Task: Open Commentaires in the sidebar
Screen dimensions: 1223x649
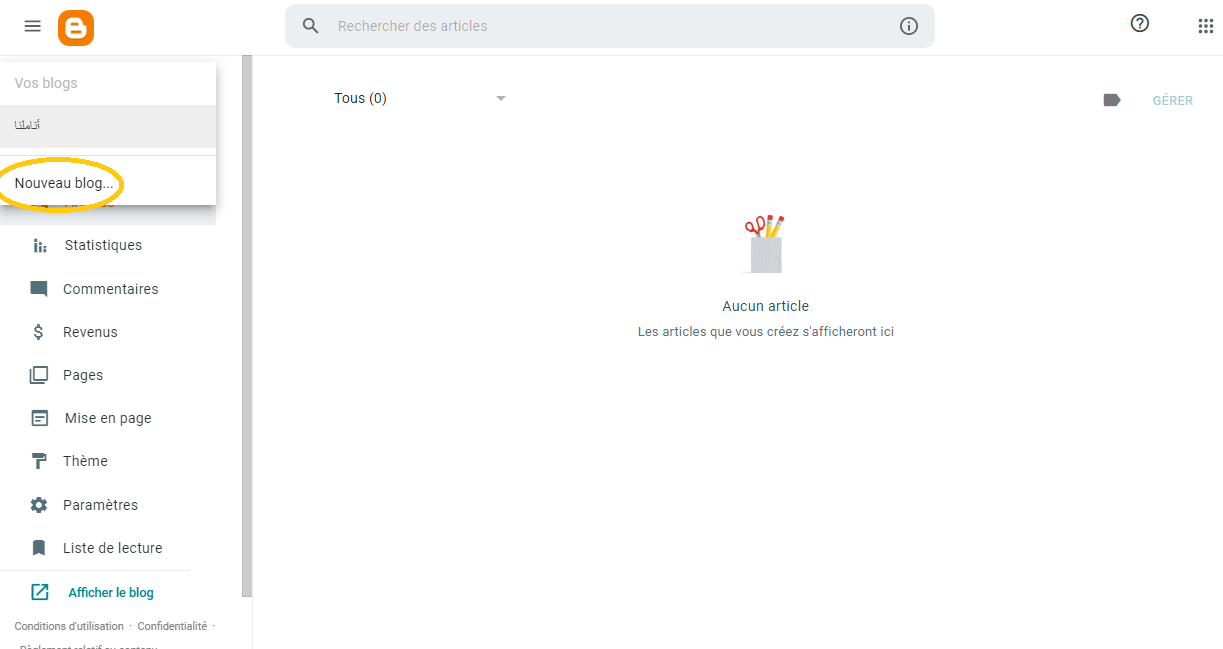Action: [x=110, y=289]
